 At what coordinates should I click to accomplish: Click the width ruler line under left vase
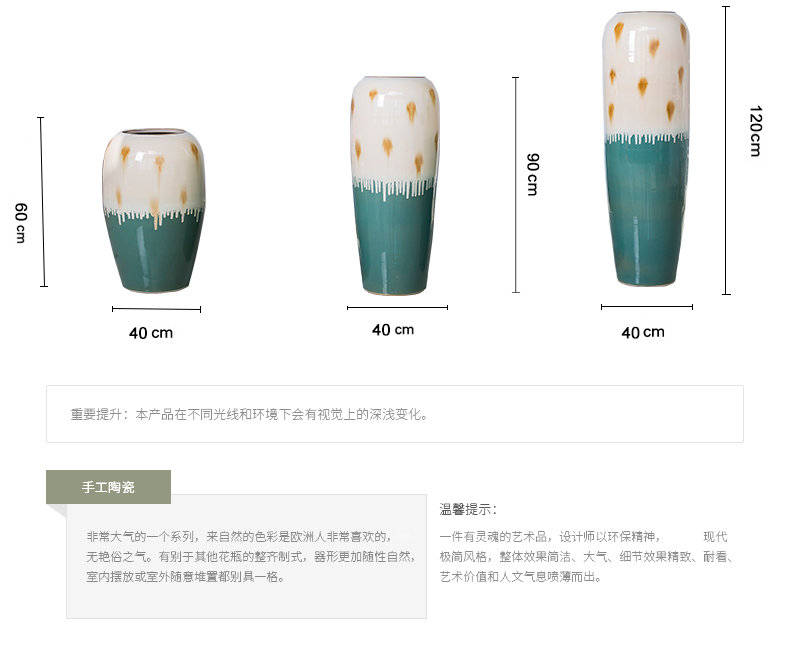click(156, 309)
